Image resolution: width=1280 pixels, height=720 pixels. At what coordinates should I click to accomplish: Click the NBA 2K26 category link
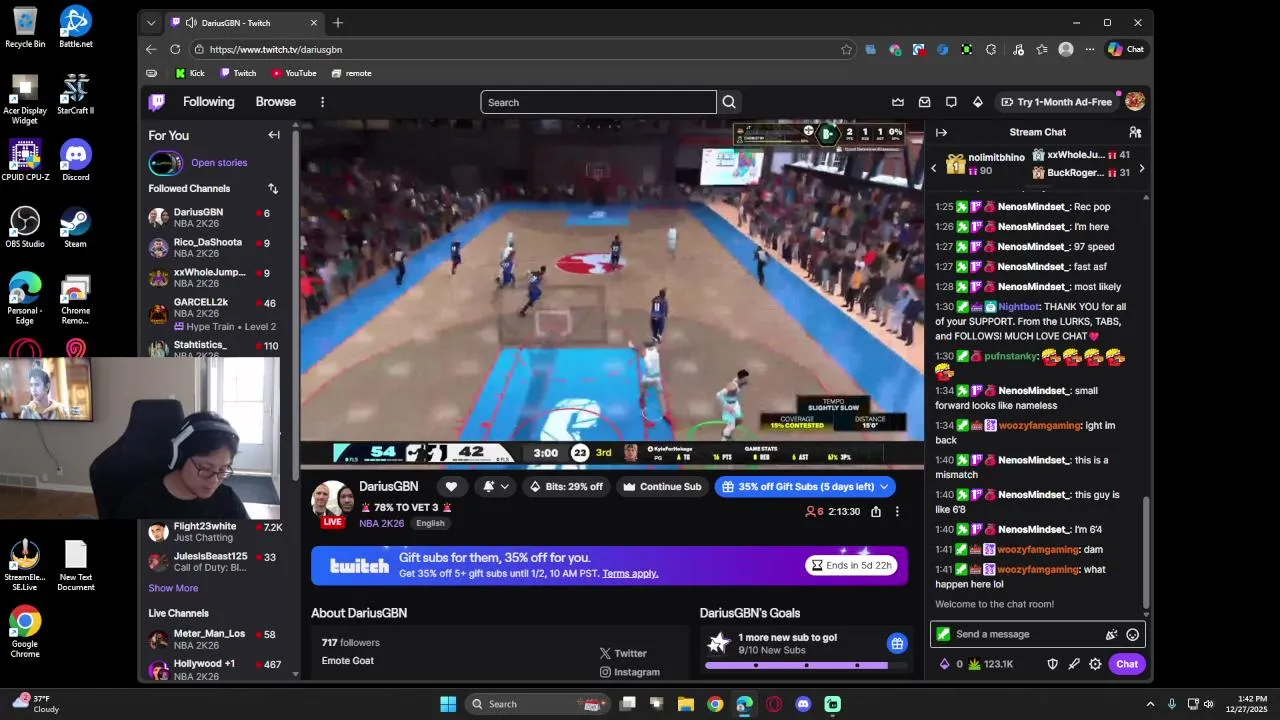382,523
